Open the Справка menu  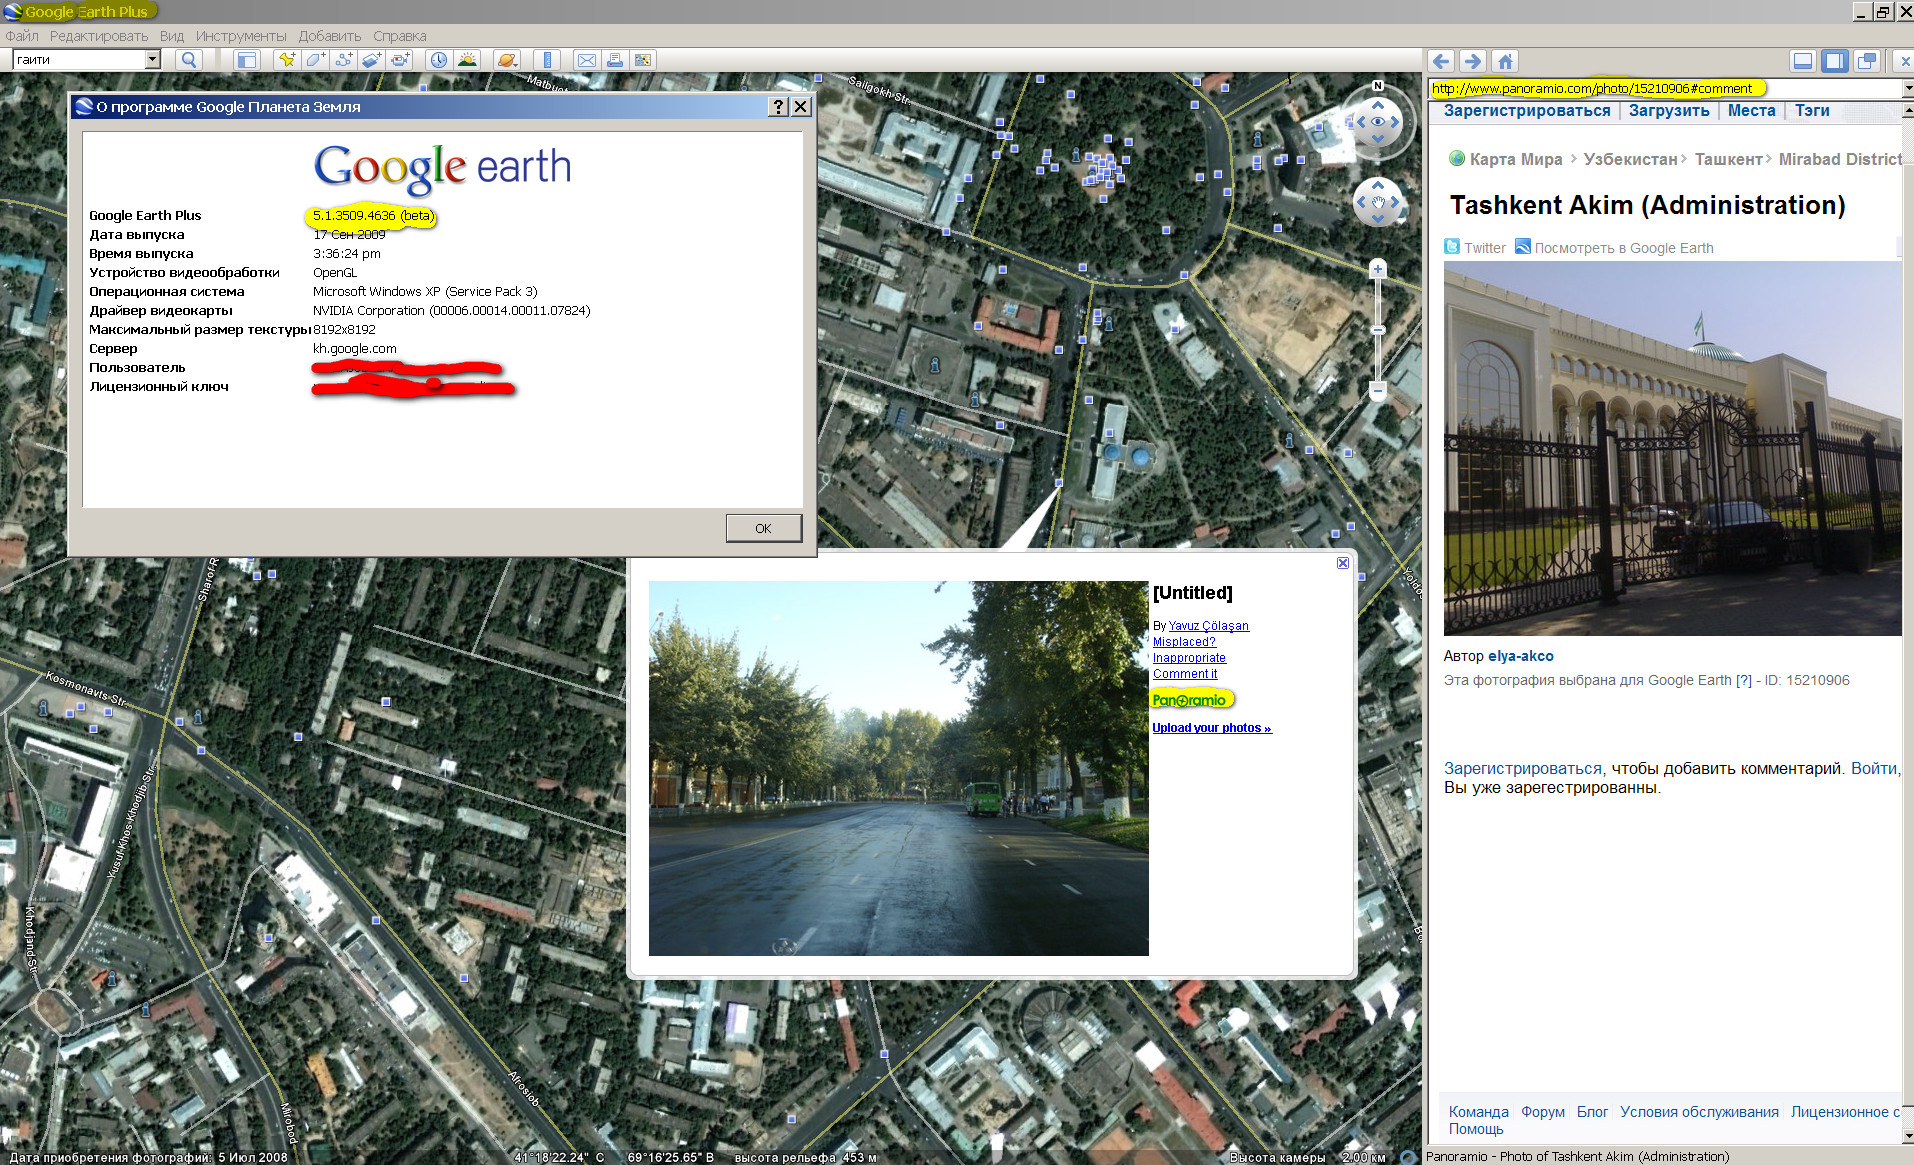pos(400,36)
